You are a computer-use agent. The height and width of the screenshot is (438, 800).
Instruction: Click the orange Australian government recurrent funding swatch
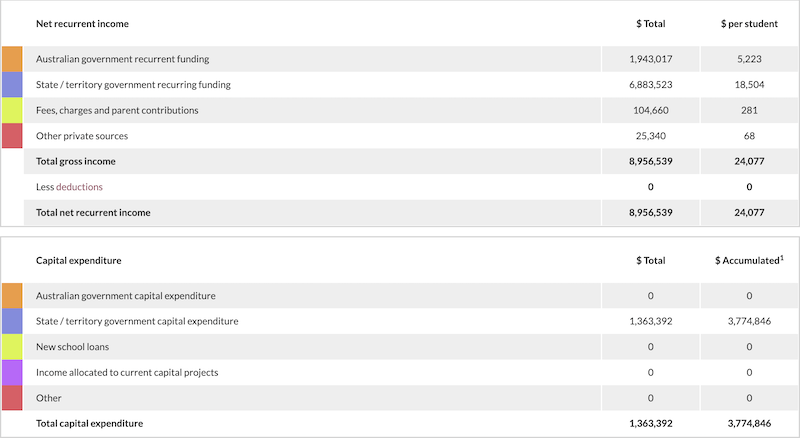click(12, 59)
